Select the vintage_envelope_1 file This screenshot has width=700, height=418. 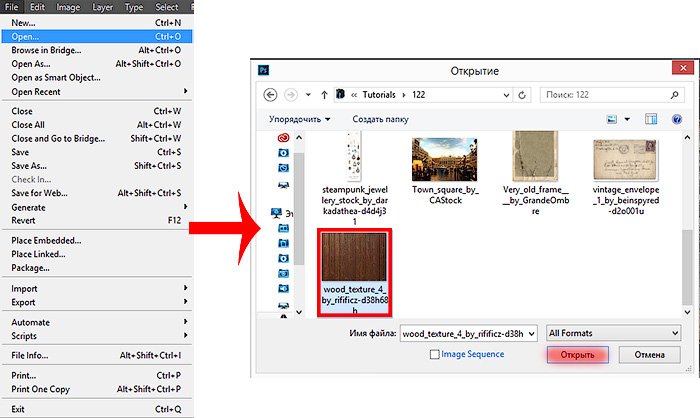coord(625,176)
